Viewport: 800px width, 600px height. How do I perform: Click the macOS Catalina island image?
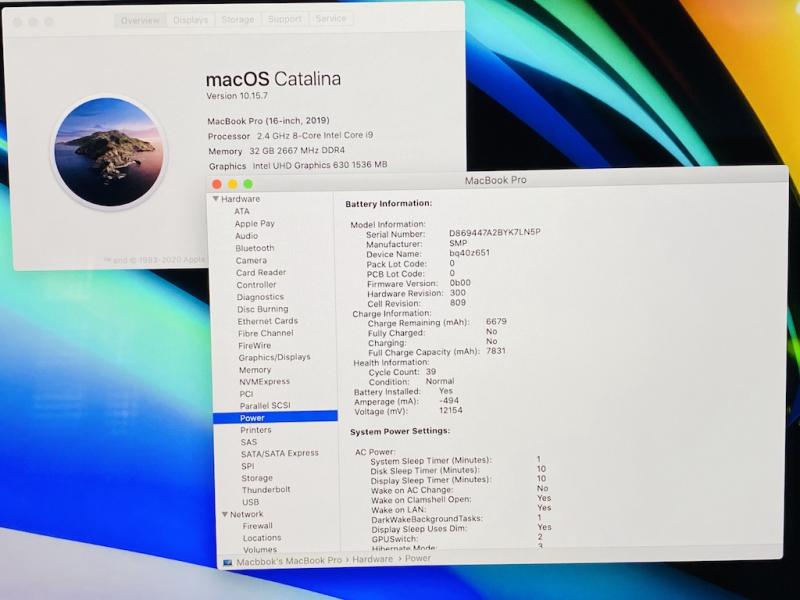[109, 152]
